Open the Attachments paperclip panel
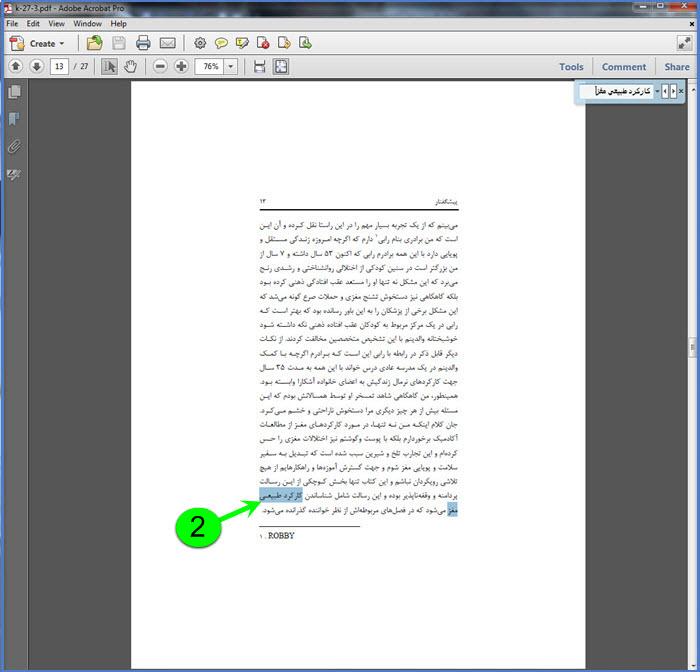 tap(14, 147)
